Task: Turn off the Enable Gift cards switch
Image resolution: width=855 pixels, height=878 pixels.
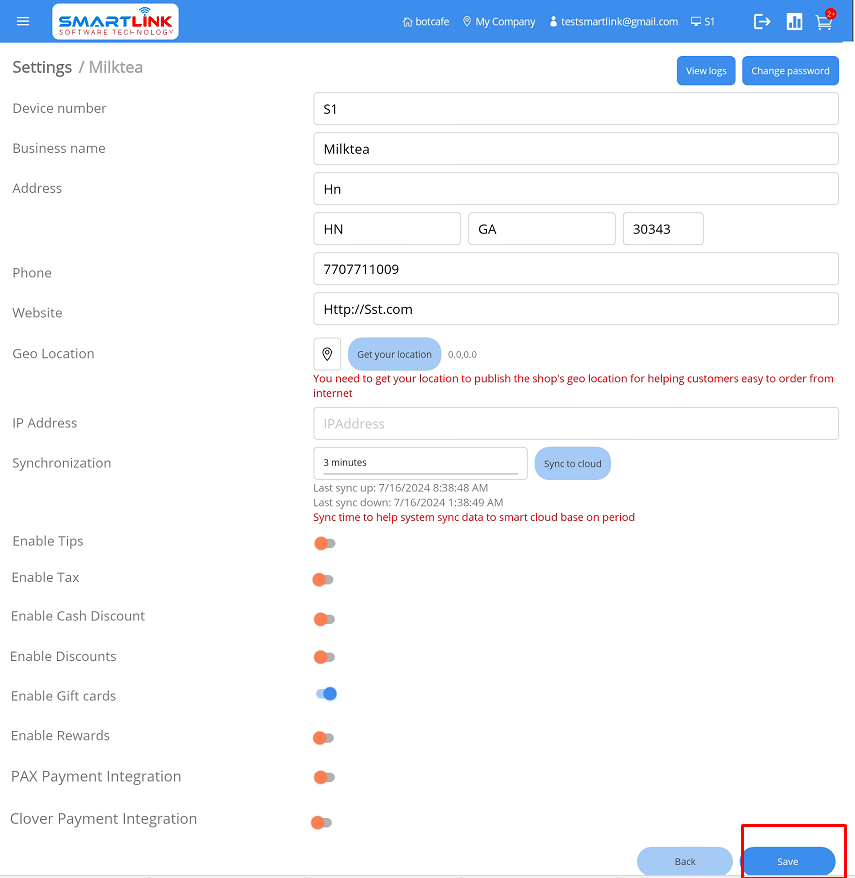Action: pyautogui.click(x=325, y=694)
